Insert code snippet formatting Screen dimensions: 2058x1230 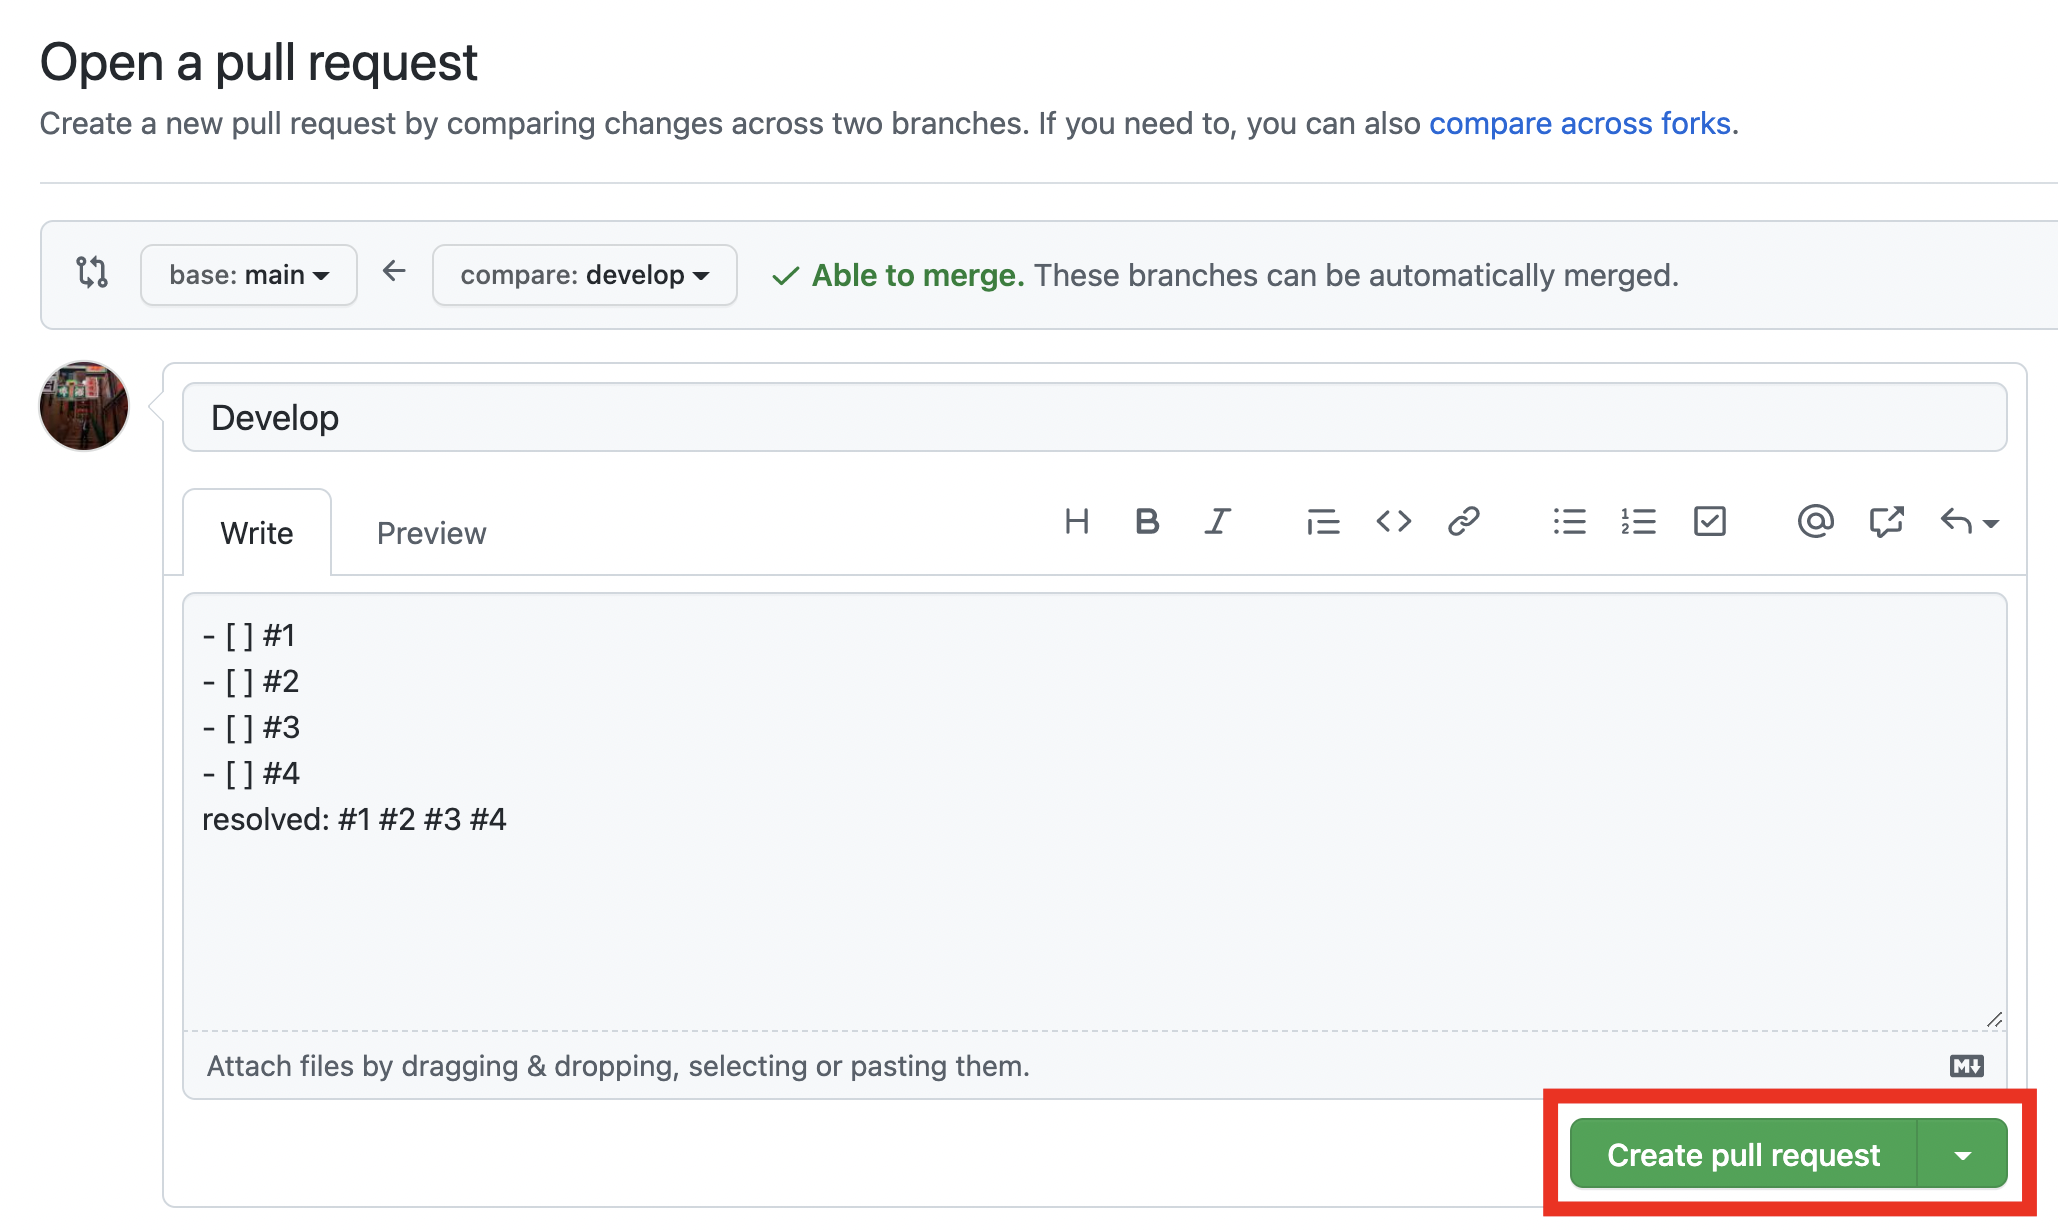(x=1393, y=521)
